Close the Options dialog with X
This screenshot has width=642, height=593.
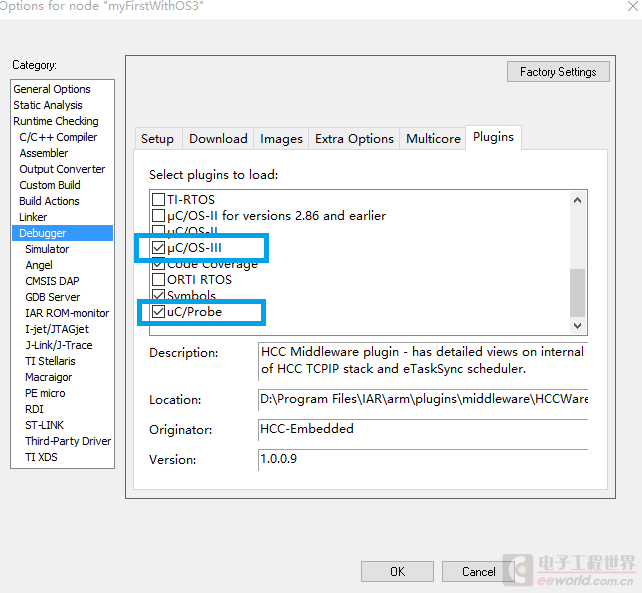633,6
